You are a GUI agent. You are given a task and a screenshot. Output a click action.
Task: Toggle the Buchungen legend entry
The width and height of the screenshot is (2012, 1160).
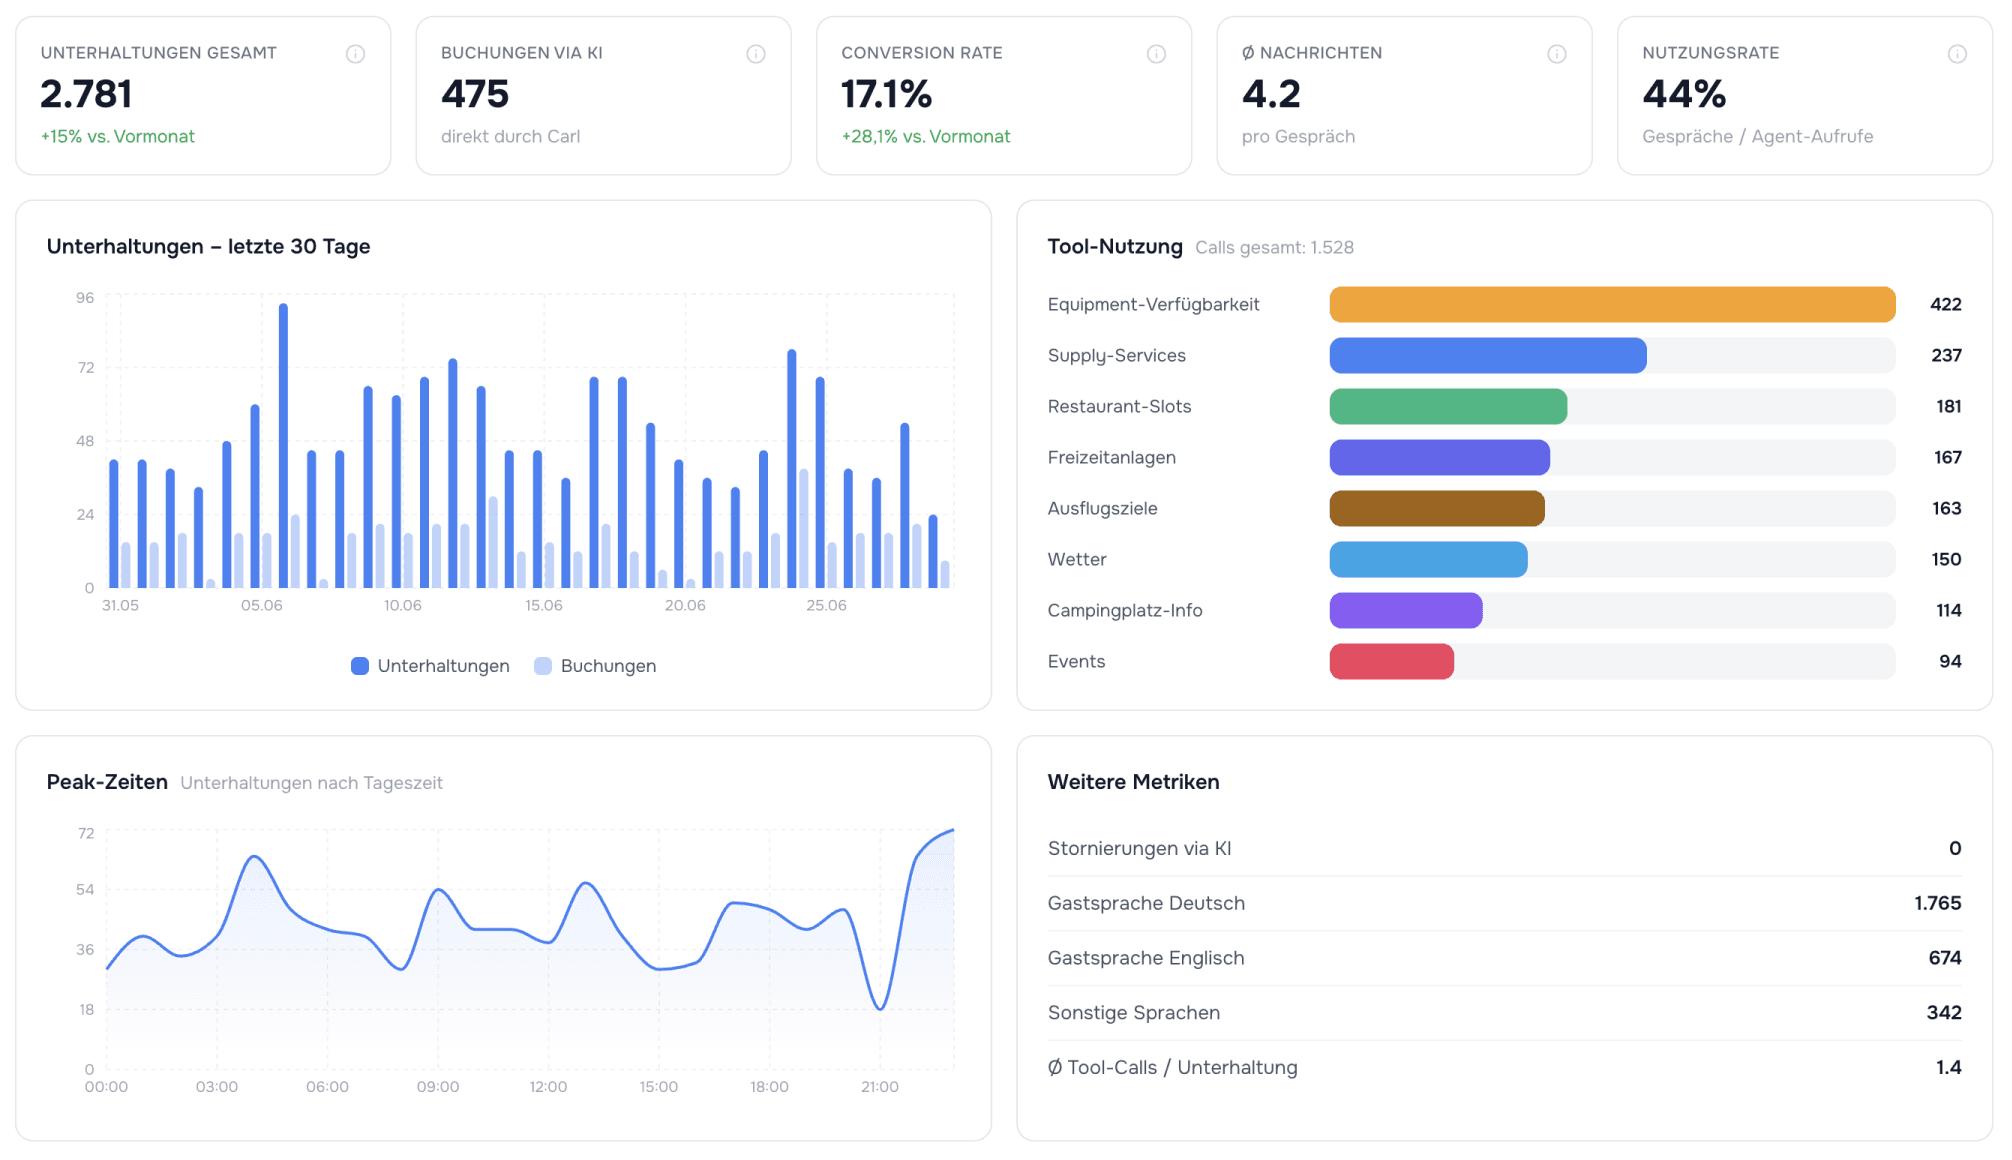[x=595, y=666]
